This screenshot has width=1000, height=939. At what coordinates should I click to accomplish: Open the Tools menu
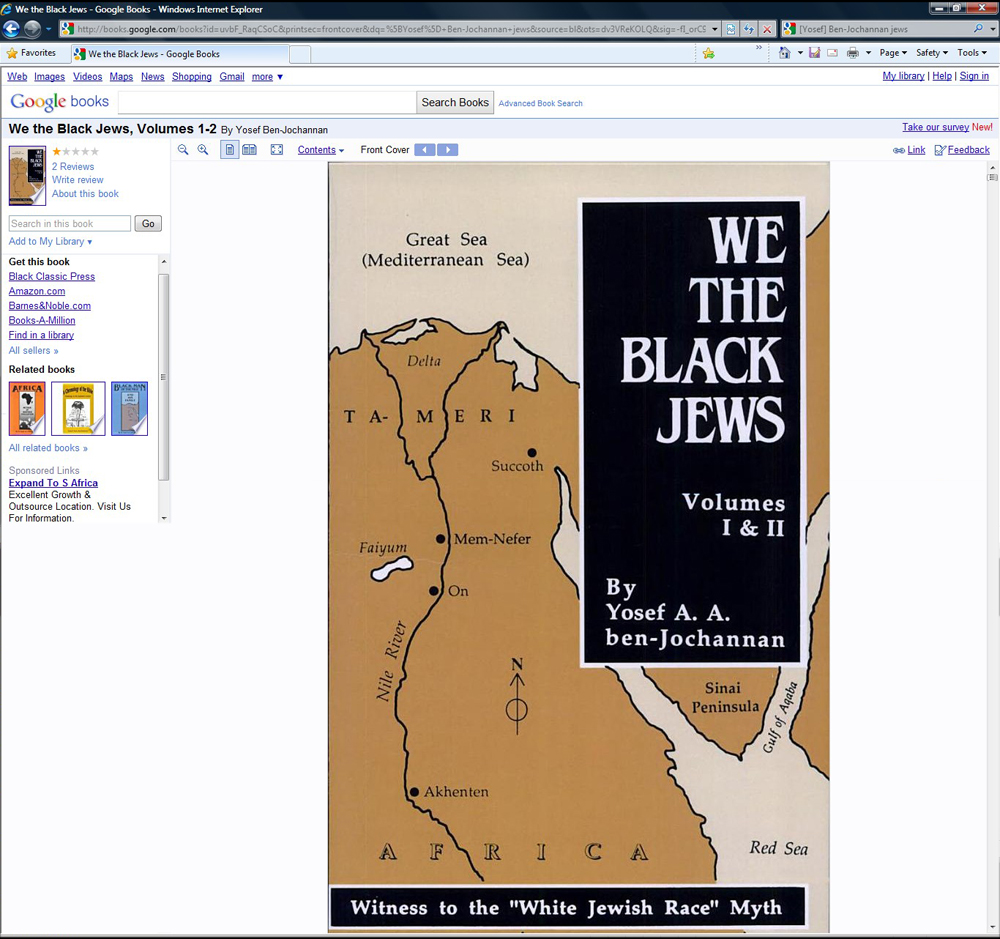(972, 53)
